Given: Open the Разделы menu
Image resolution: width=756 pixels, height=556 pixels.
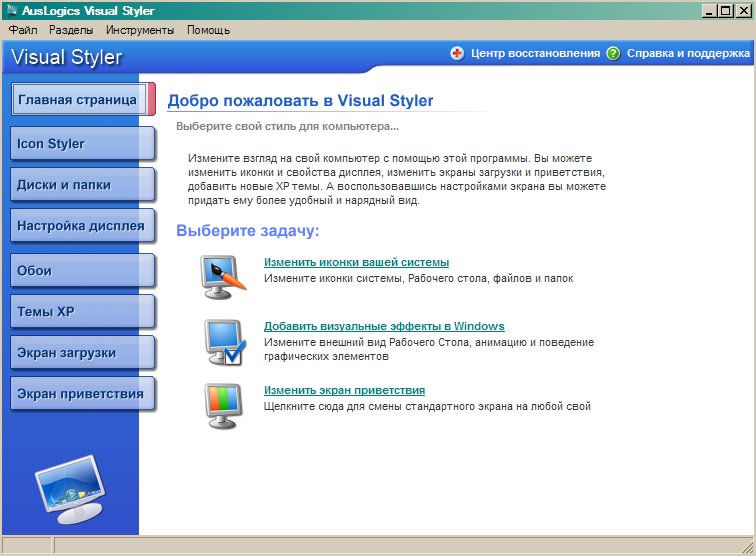Looking at the screenshot, I should (71, 30).
